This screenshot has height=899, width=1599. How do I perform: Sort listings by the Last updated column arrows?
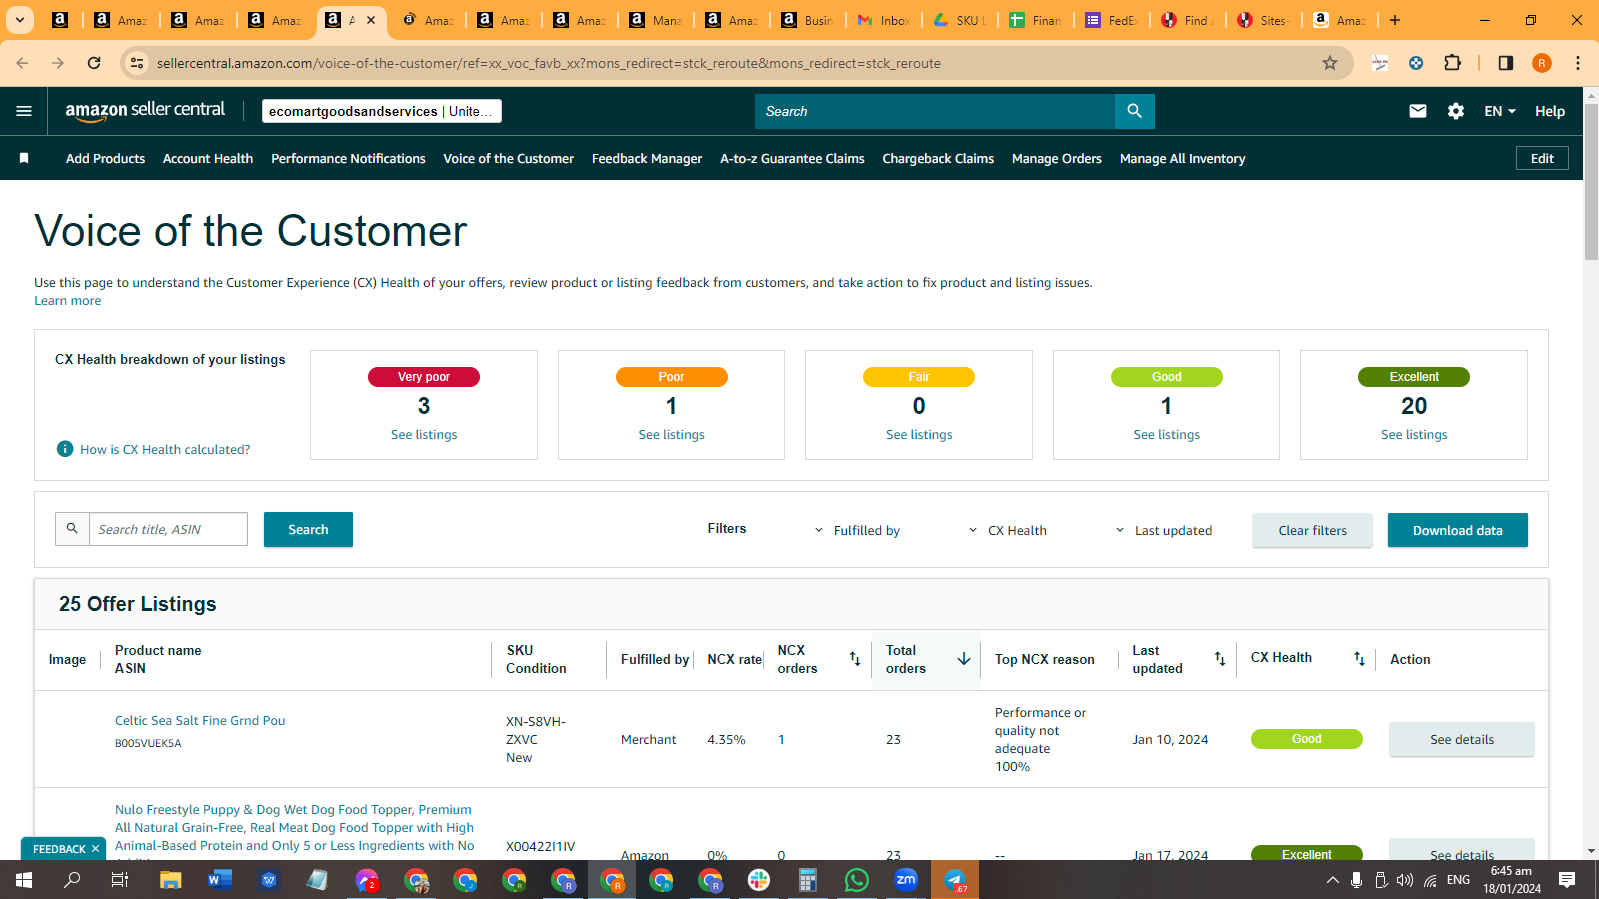(x=1220, y=658)
